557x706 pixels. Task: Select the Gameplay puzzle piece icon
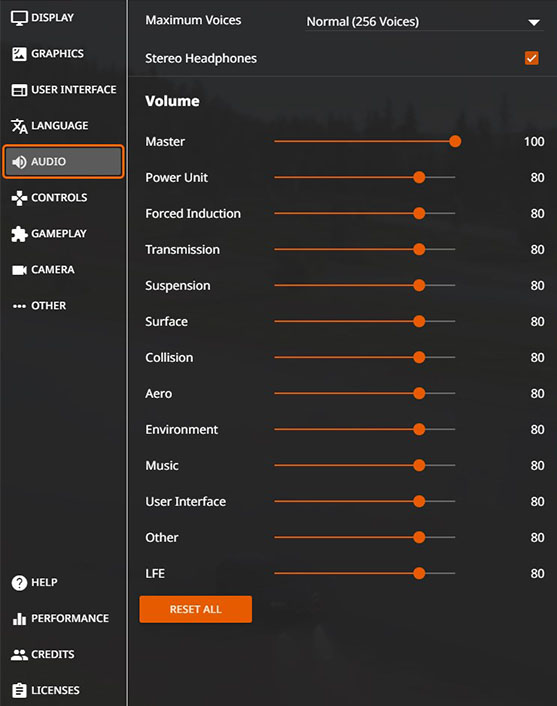click(x=19, y=234)
